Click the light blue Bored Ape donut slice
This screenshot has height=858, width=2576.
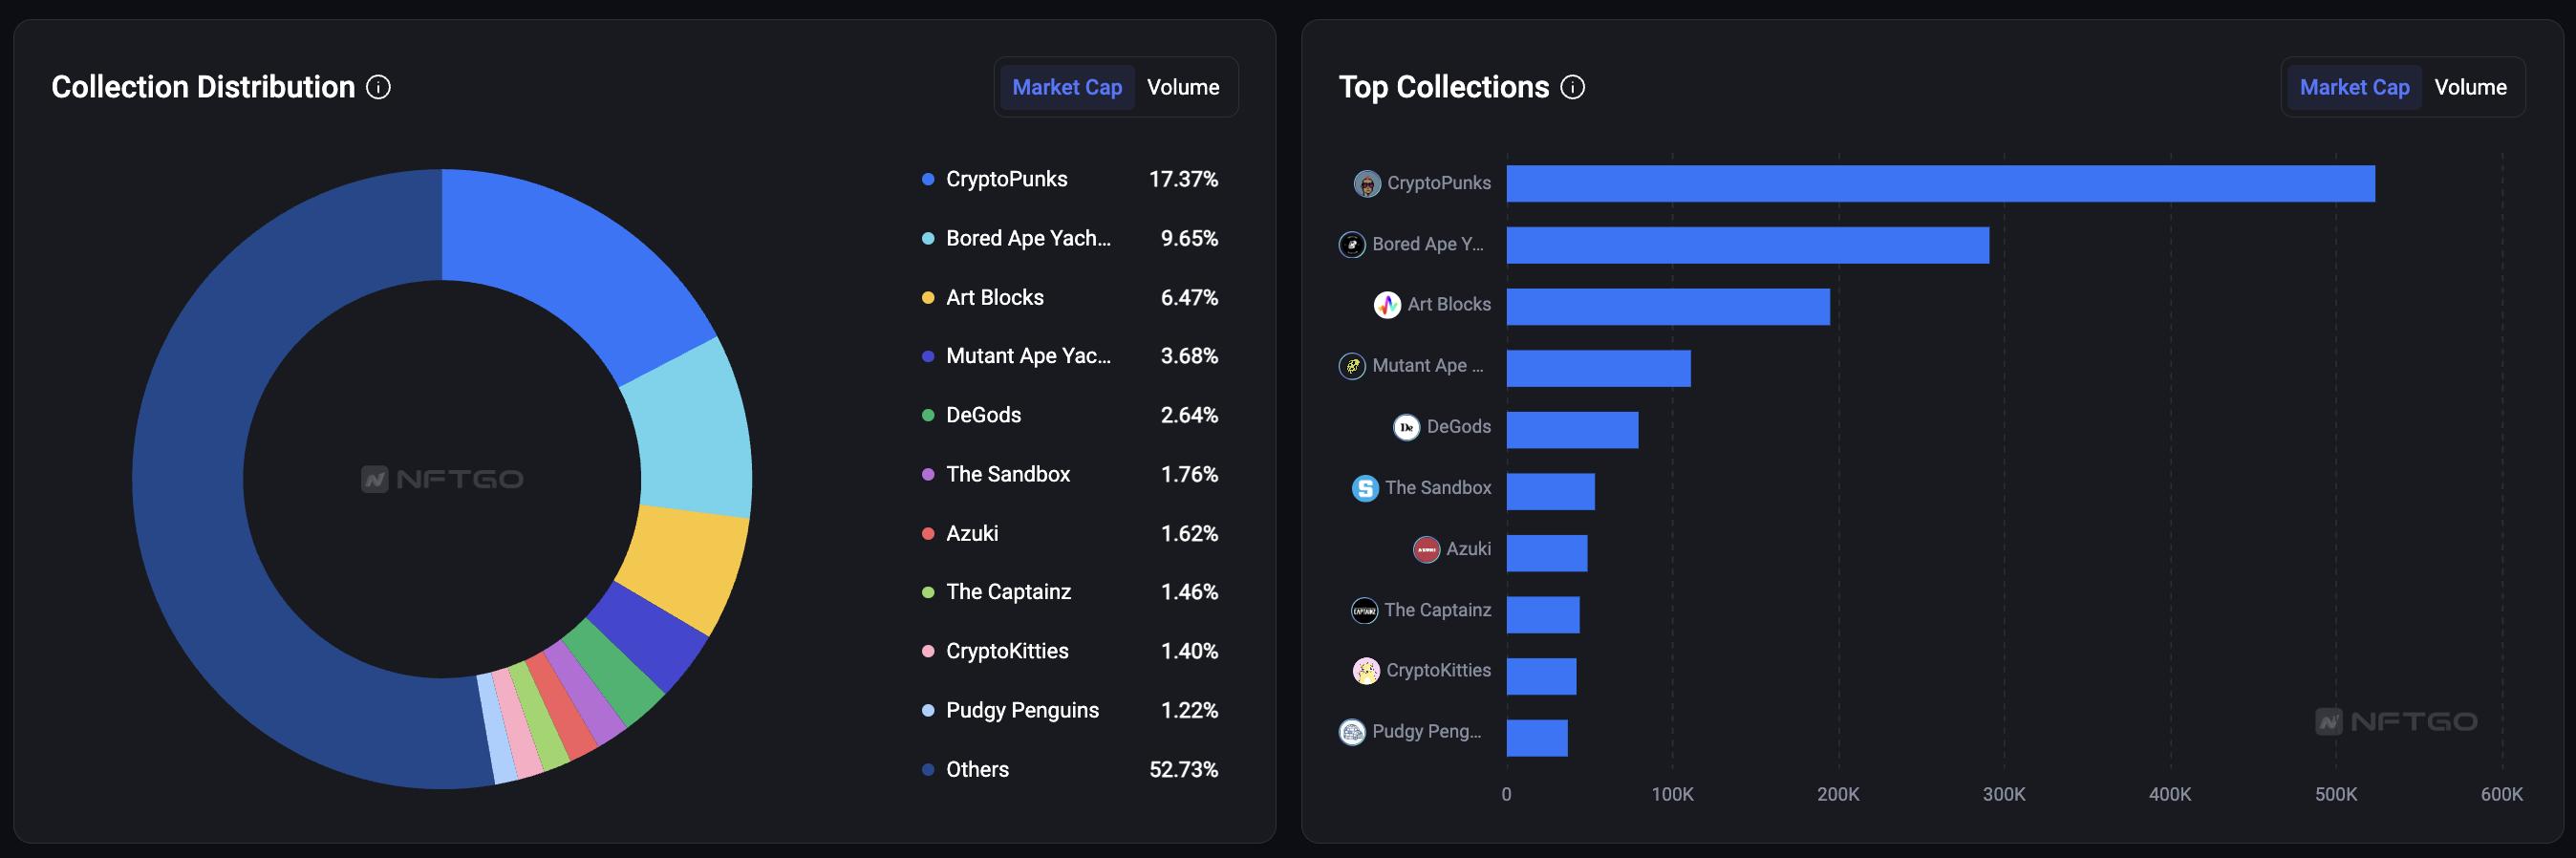point(692,430)
